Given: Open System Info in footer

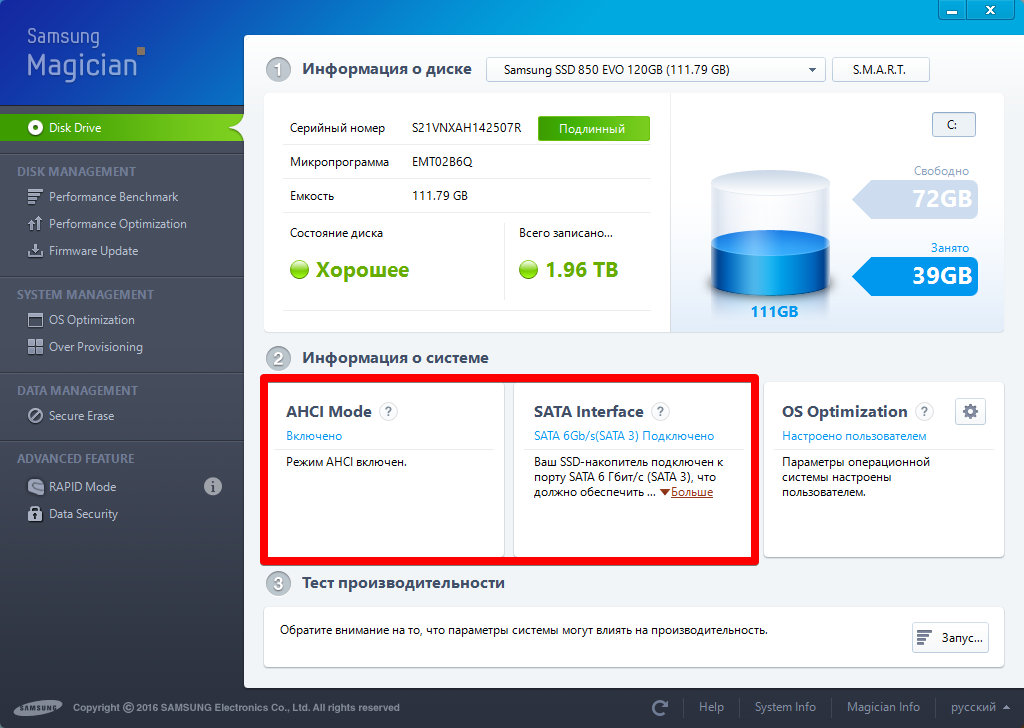Looking at the screenshot, I should pos(785,707).
